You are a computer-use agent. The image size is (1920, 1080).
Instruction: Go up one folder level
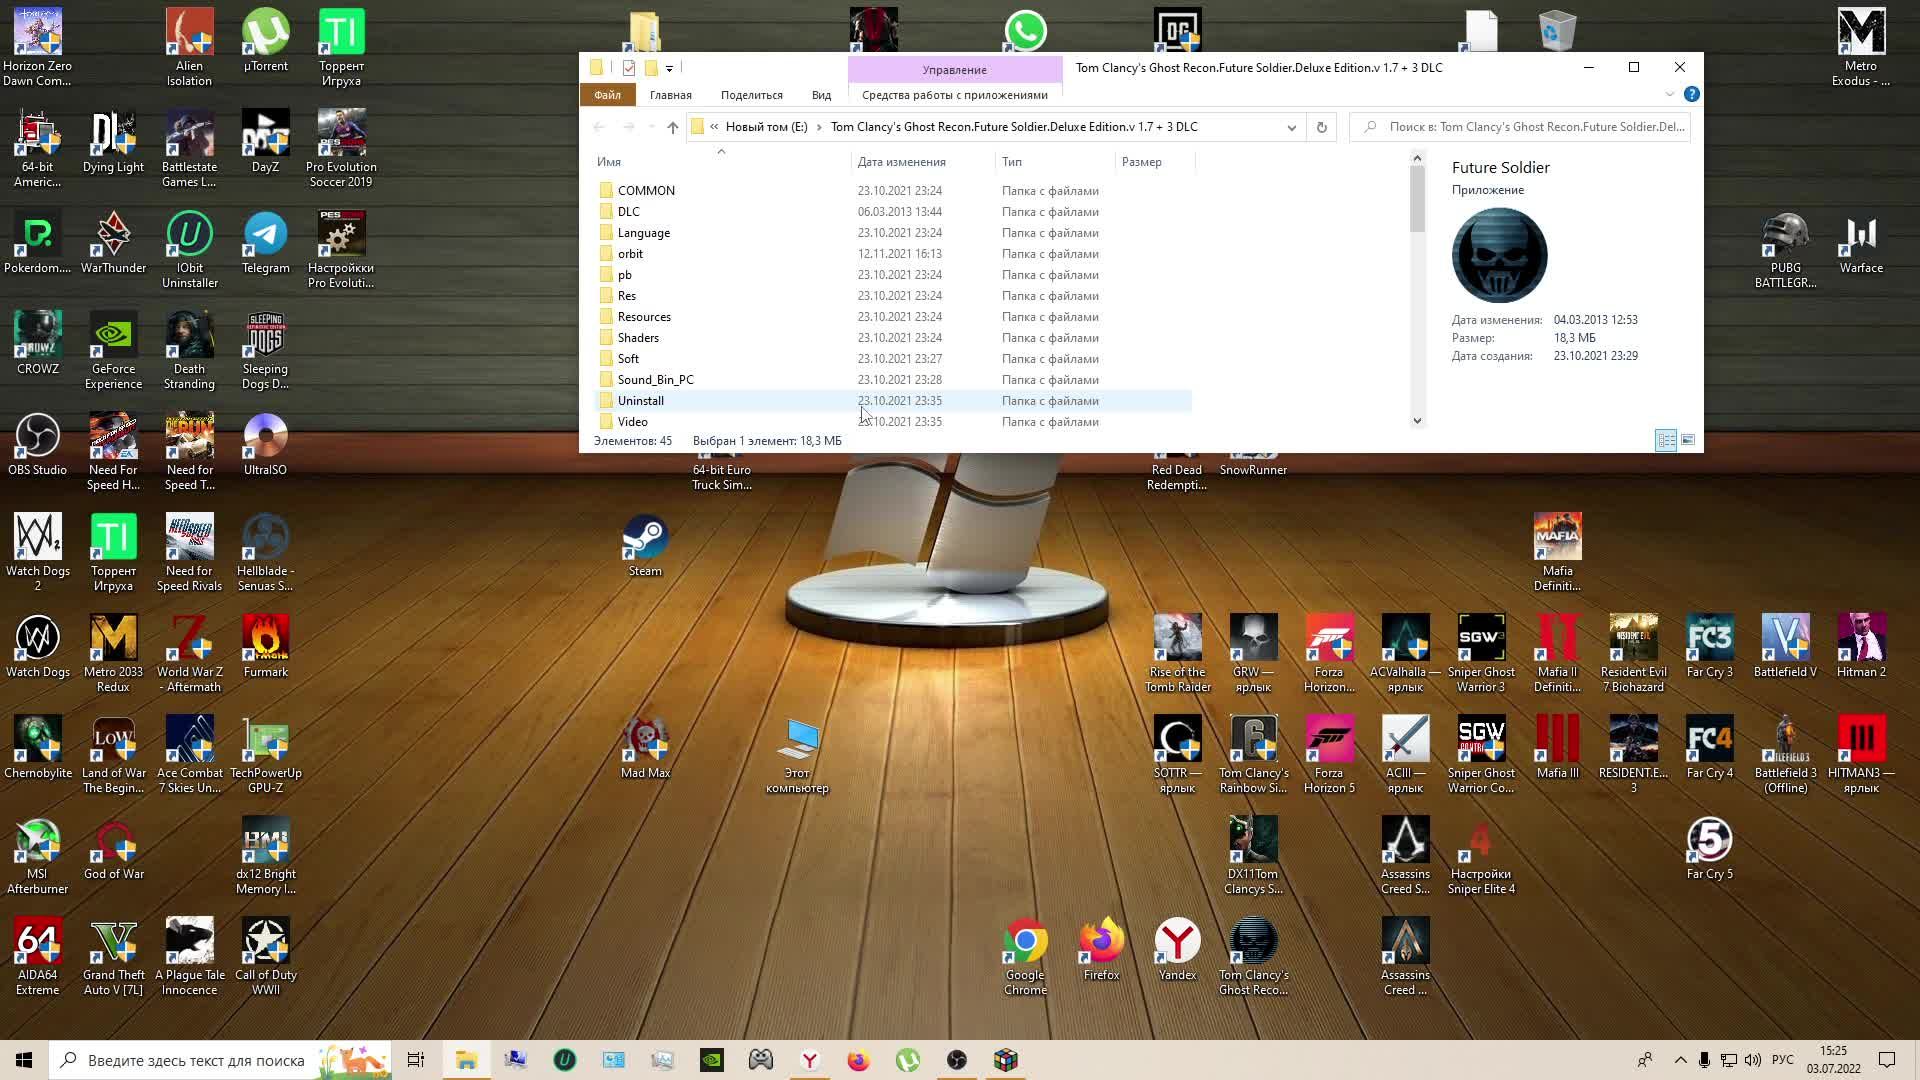pos(672,127)
